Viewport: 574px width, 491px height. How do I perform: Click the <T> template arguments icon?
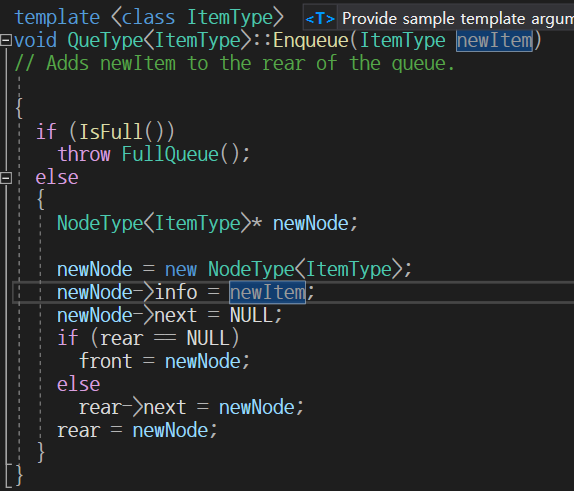(320, 18)
